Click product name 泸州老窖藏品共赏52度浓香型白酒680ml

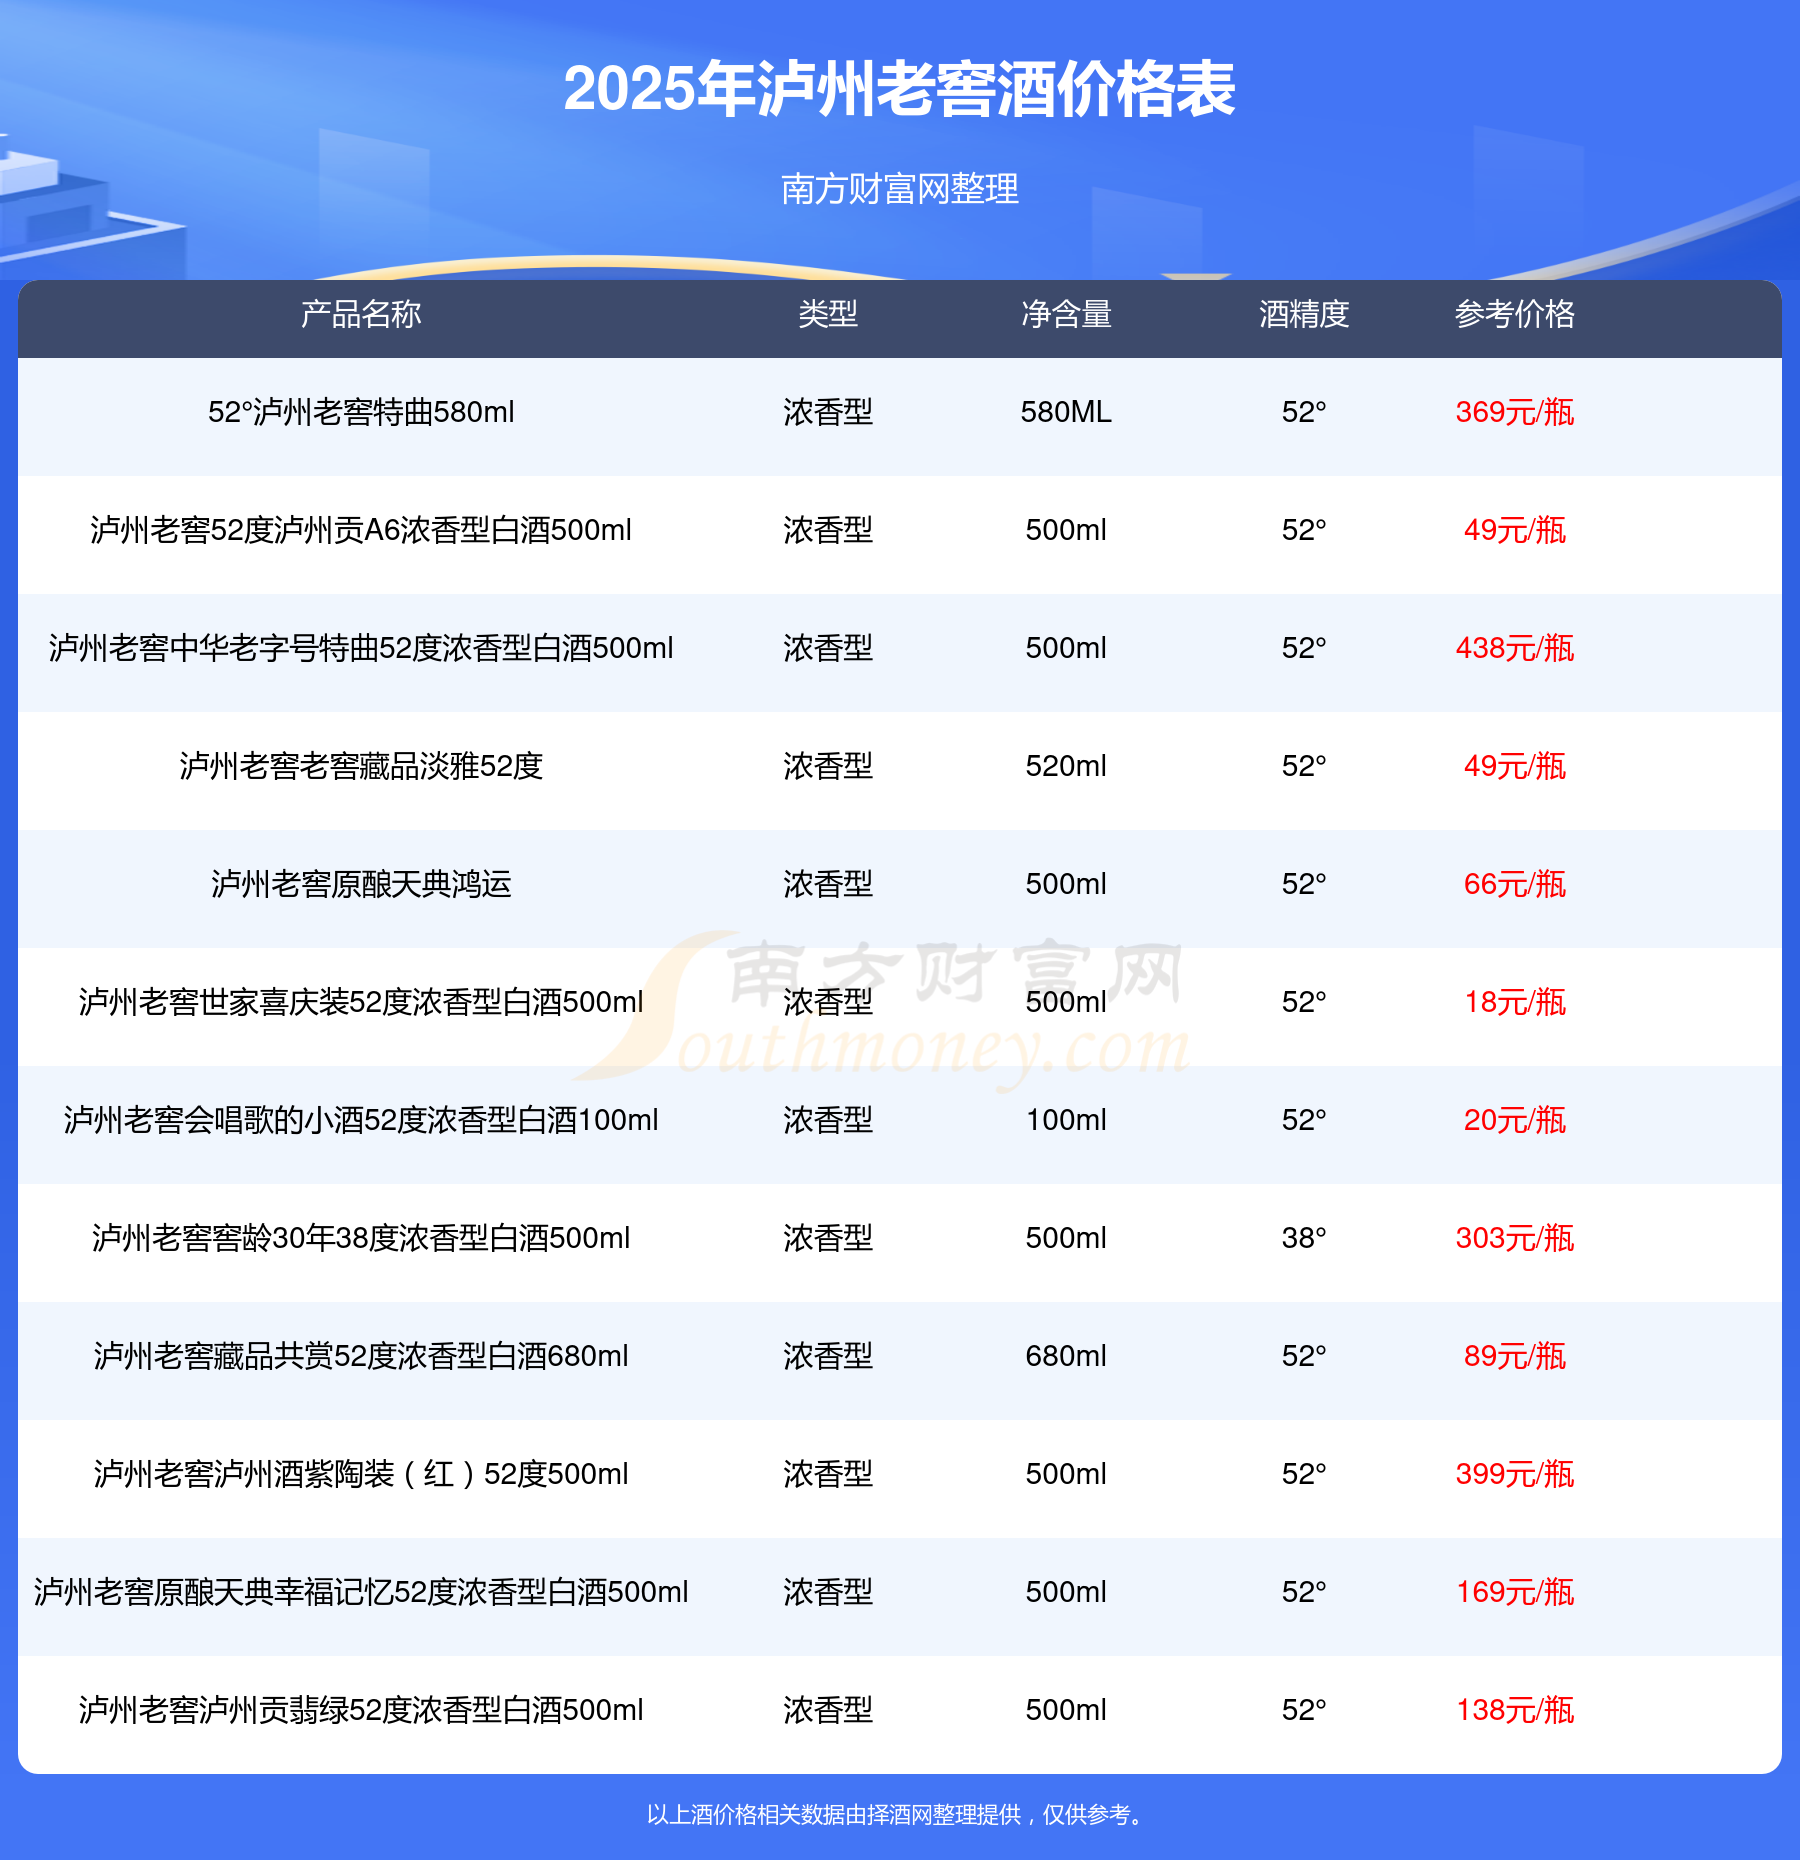(361, 1356)
